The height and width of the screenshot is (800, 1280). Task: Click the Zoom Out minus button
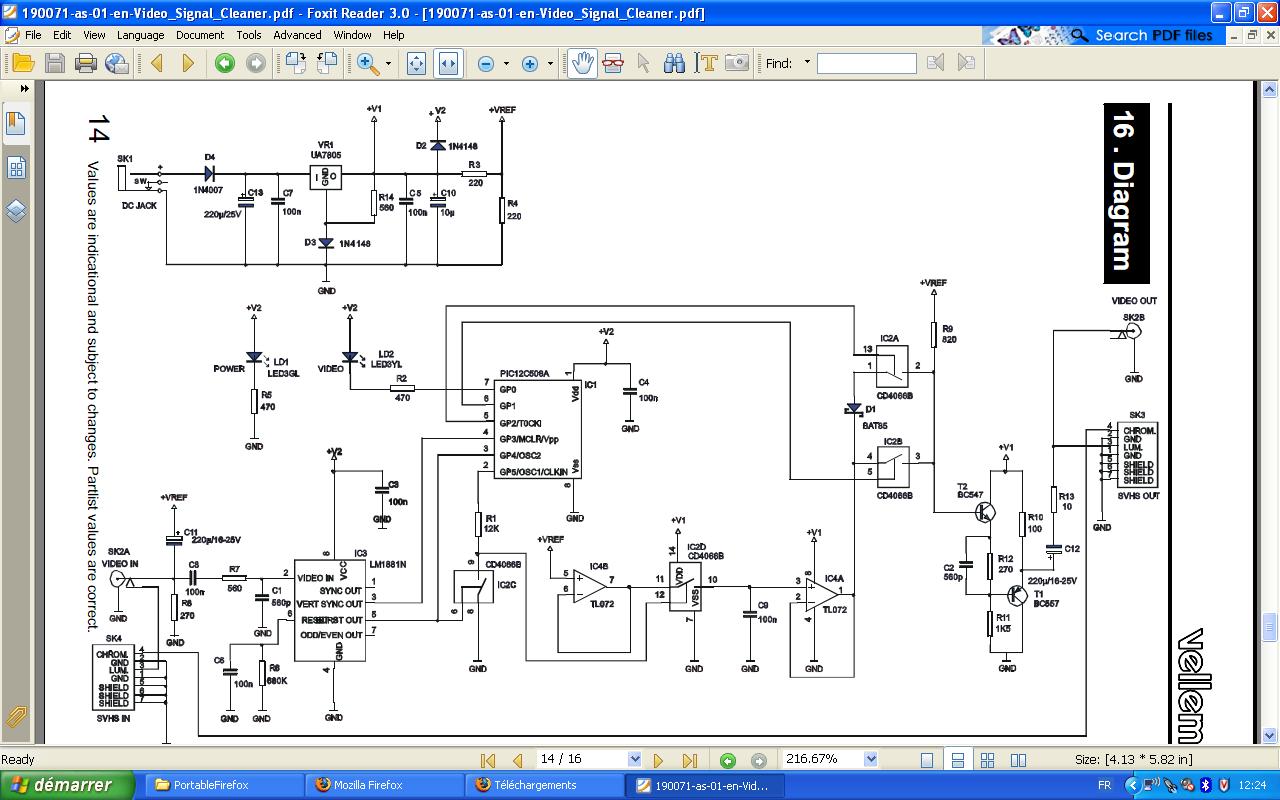point(486,63)
